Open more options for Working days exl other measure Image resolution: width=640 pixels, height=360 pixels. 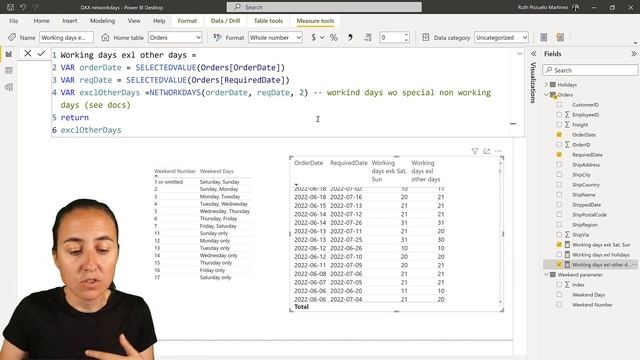(x=634, y=264)
